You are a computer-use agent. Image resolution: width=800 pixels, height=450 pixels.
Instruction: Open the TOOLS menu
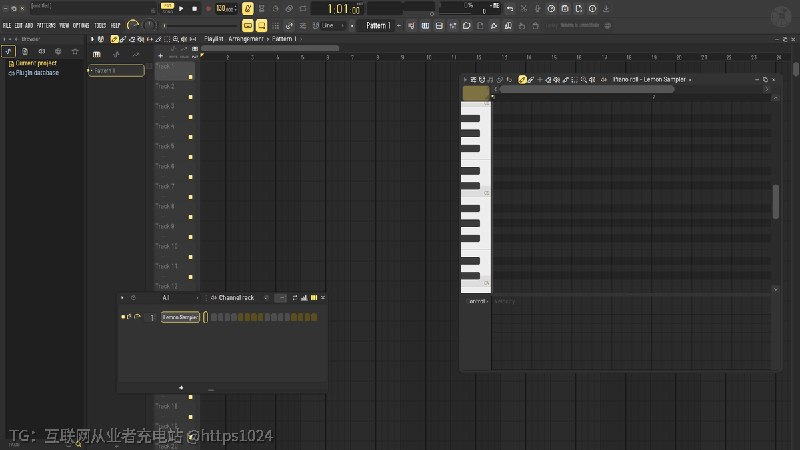tap(101, 26)
